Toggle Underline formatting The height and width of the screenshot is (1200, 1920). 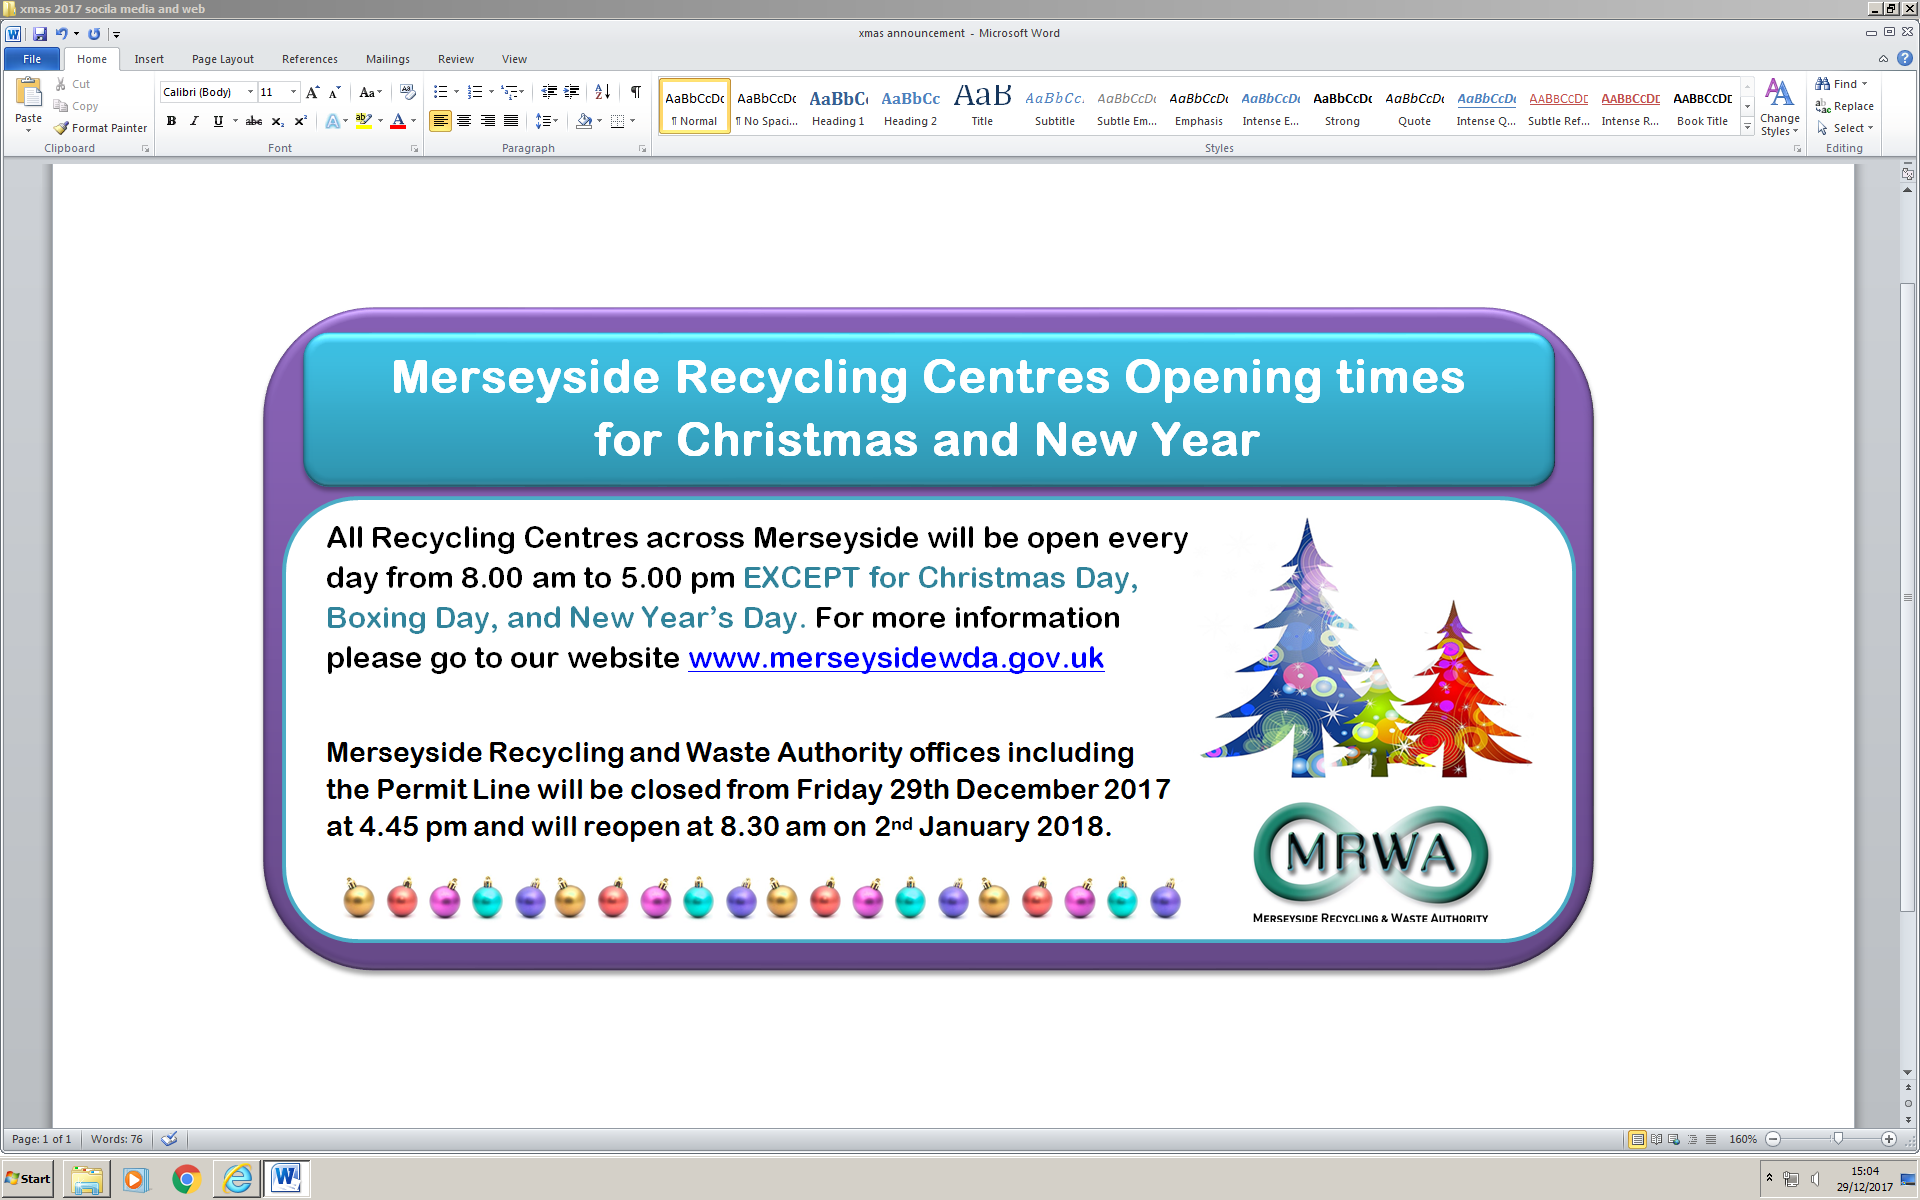(x=218, y=121)
